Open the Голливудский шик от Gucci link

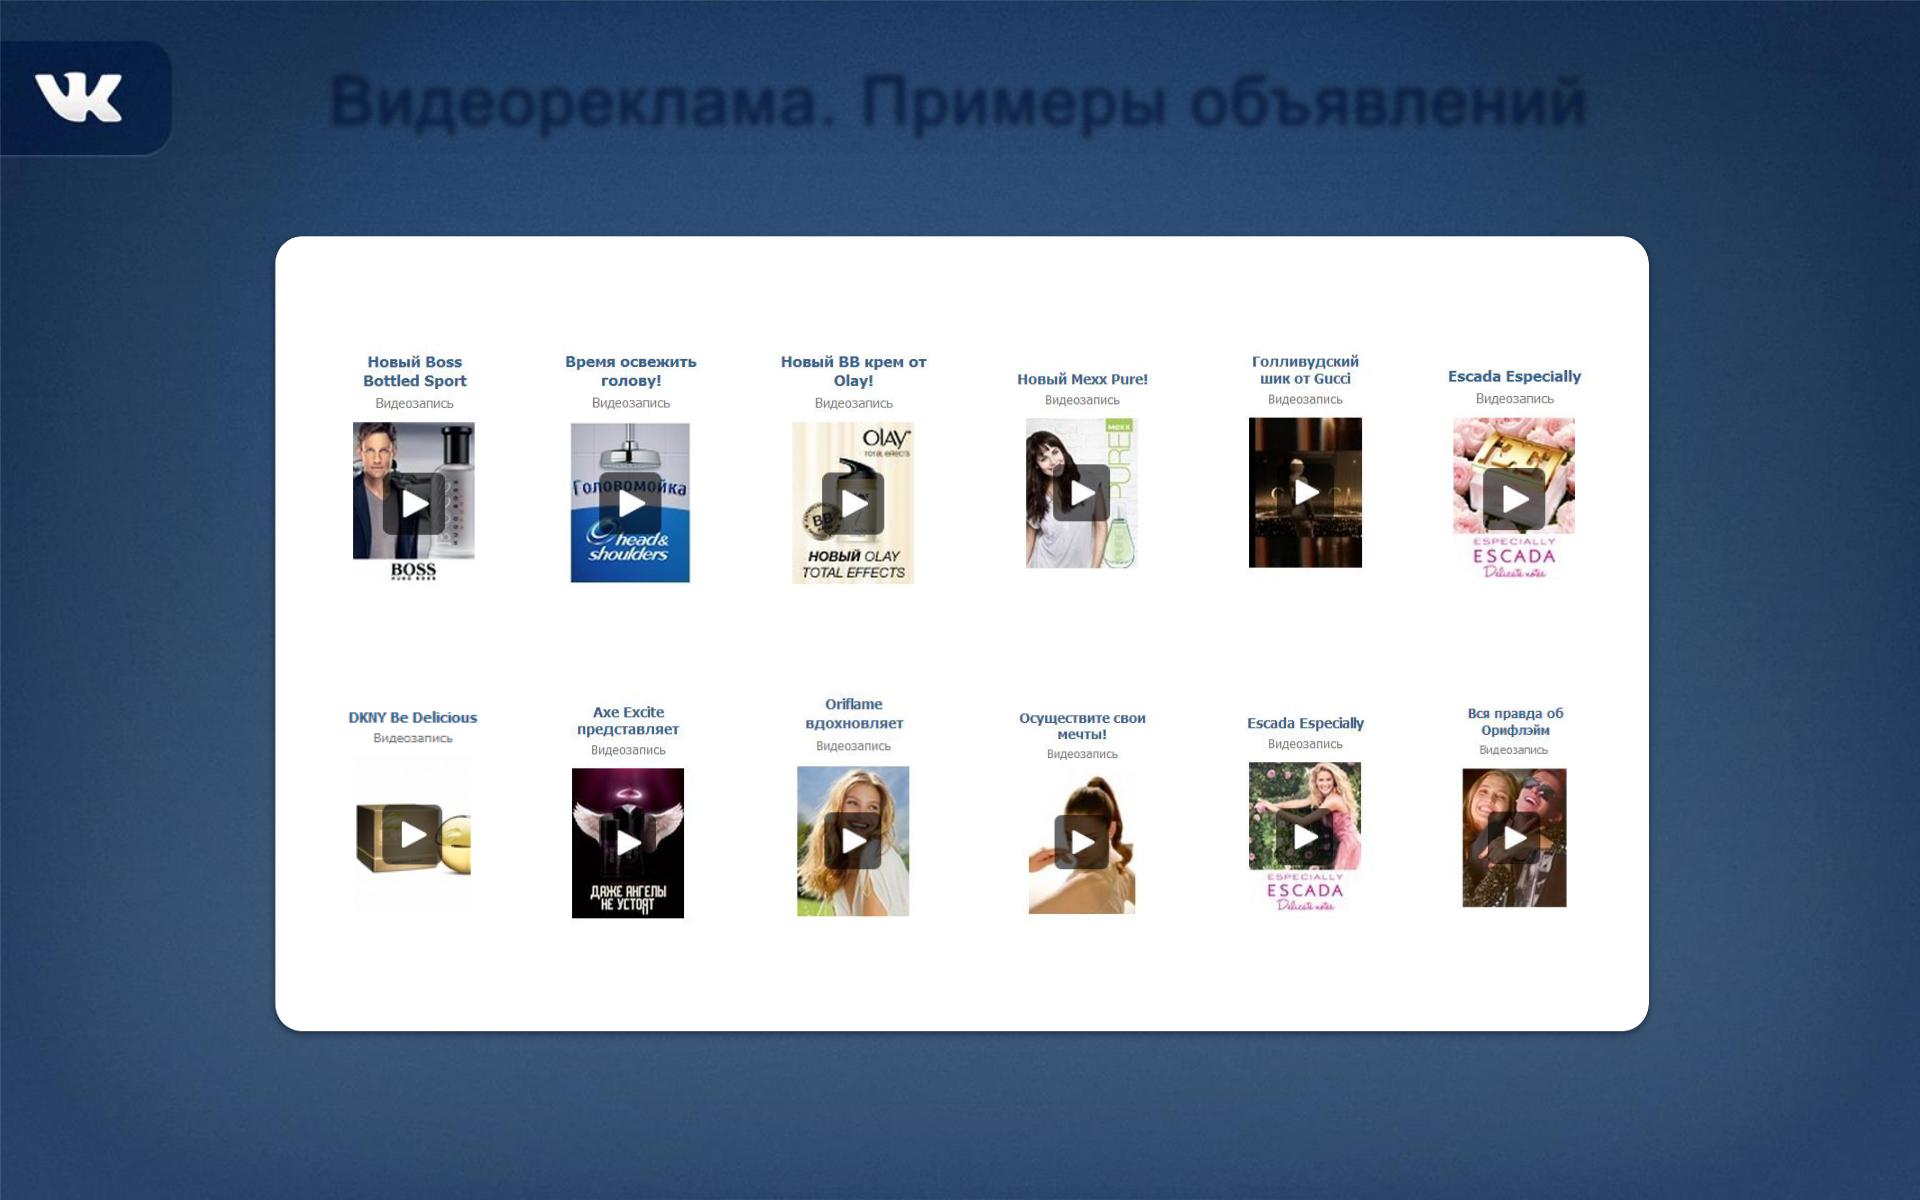click(x=1305, y=370)
